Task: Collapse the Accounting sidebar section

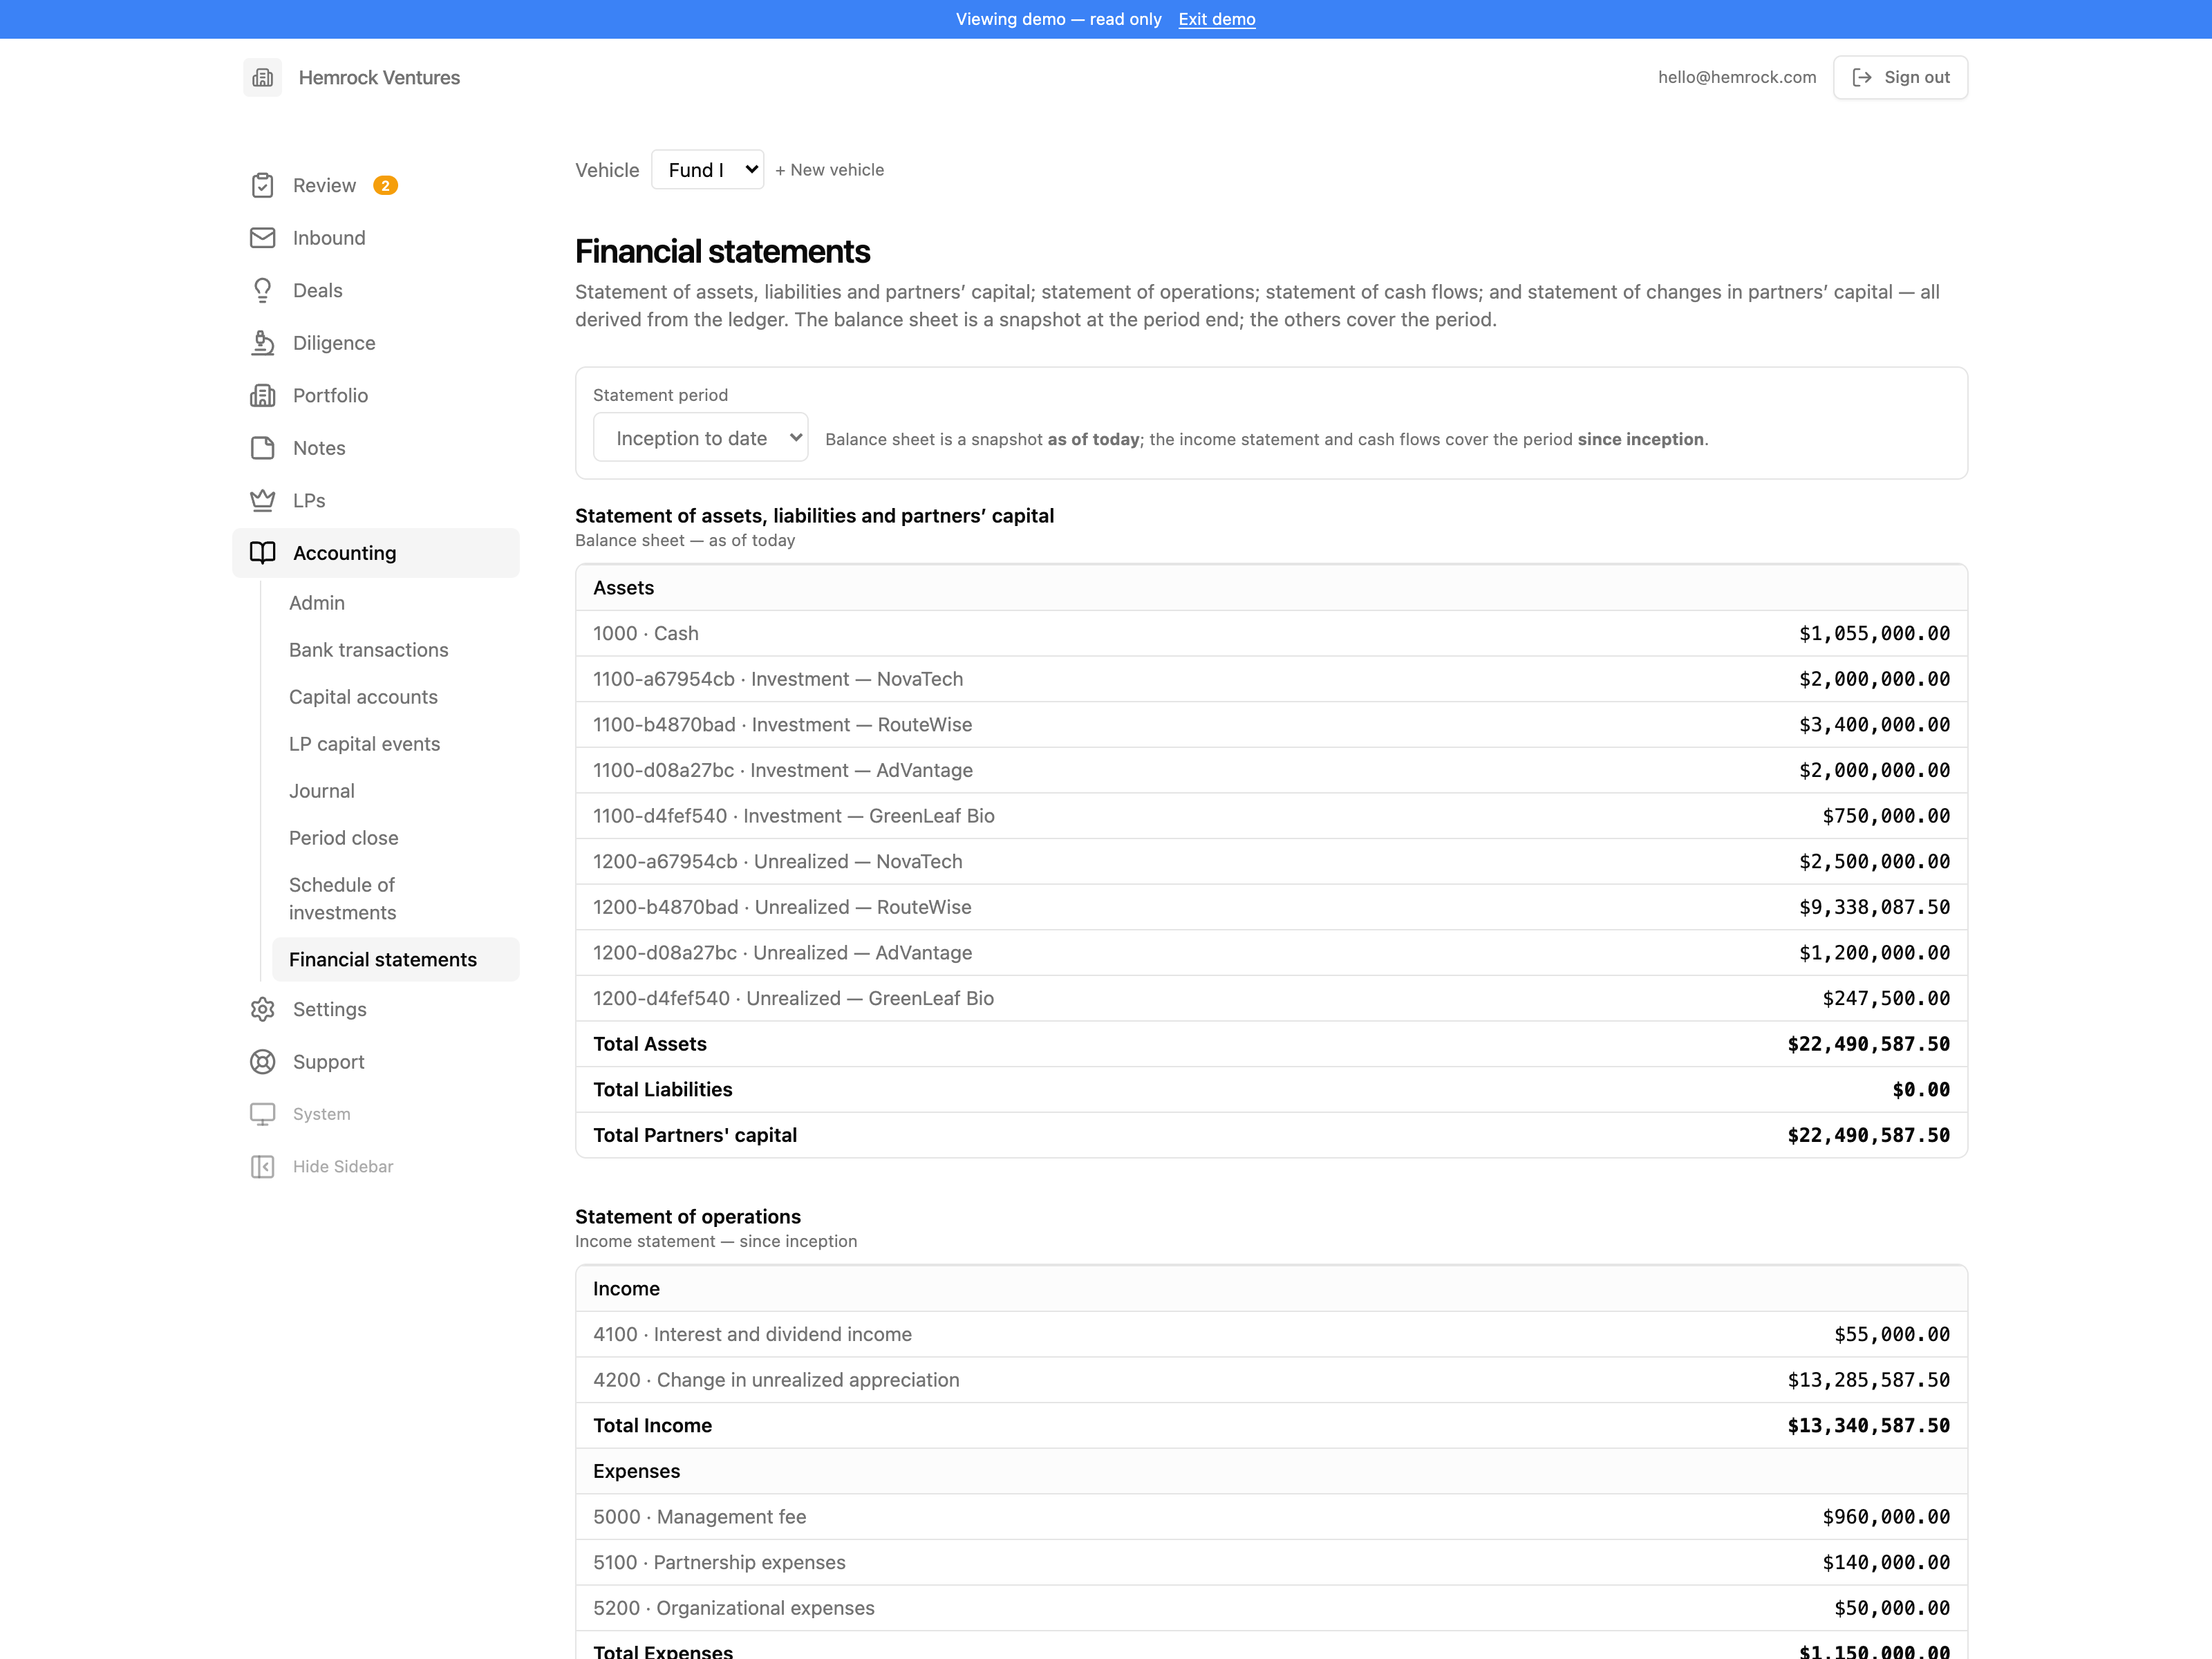Action: (x=376, y=553)
